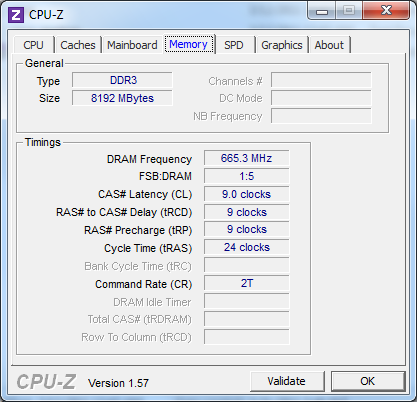Go to the SPD tab

(233, 45)
